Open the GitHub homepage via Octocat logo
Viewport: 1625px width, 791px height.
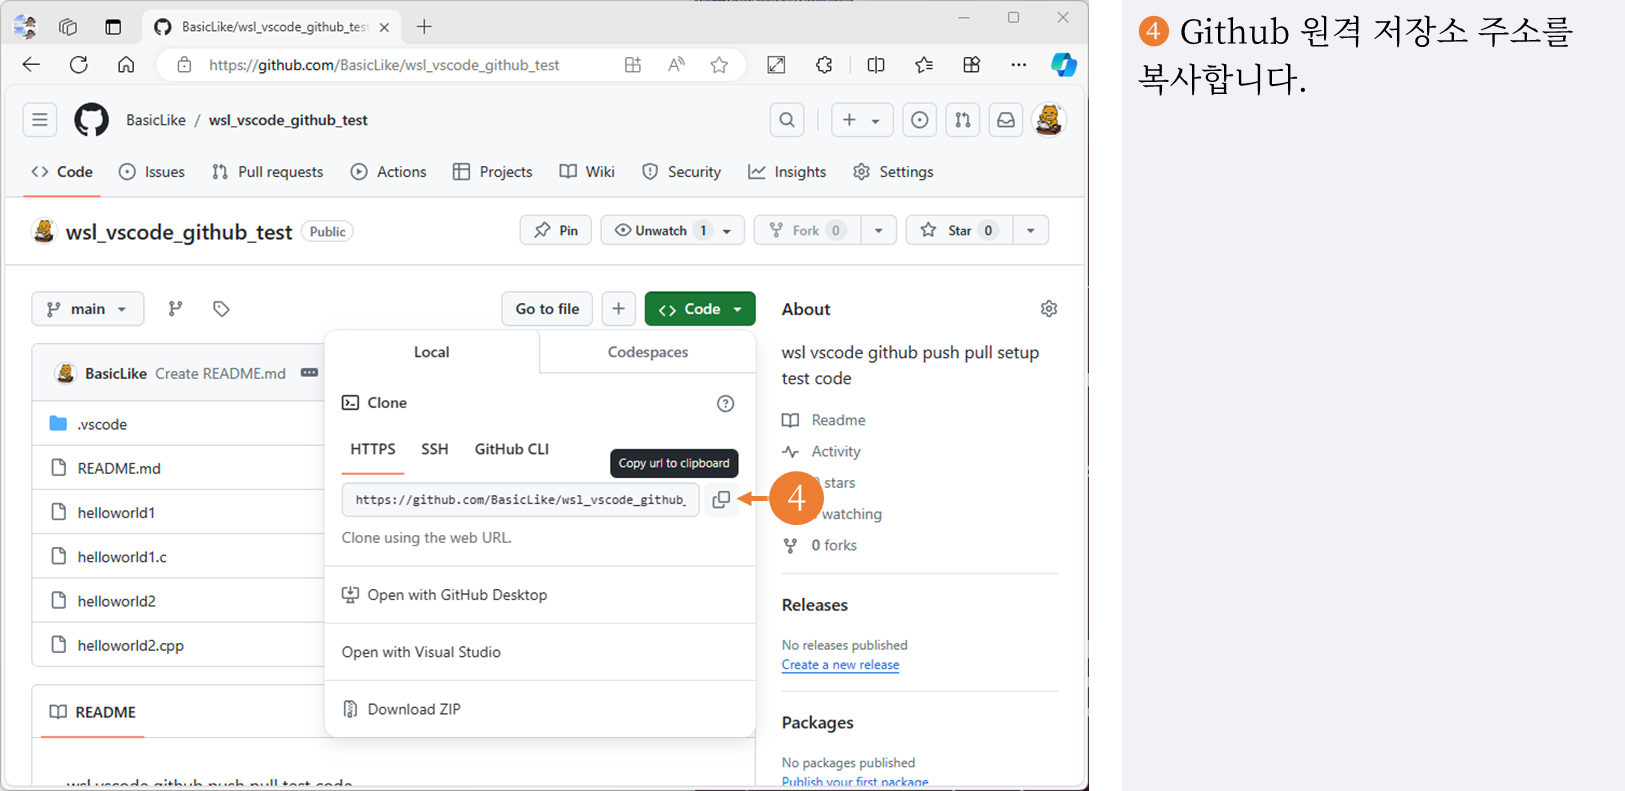[x=91, y=120]
